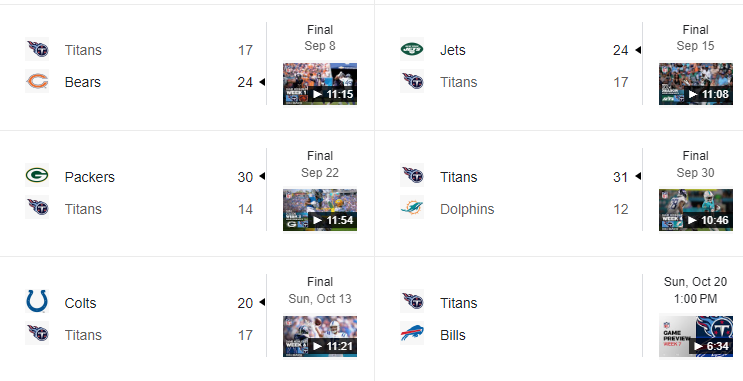Open the Week 7 game preview video
This screenshot has height=381, width=743.
pyautogui.click(x=696, y=336)
